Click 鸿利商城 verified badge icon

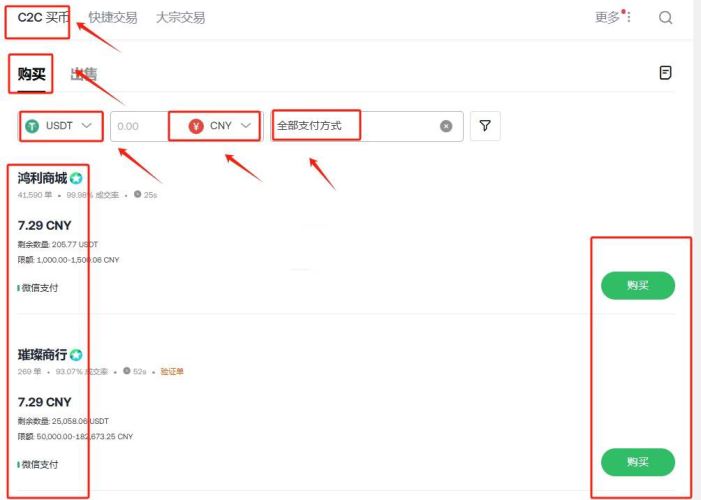[x=76, y=179]
